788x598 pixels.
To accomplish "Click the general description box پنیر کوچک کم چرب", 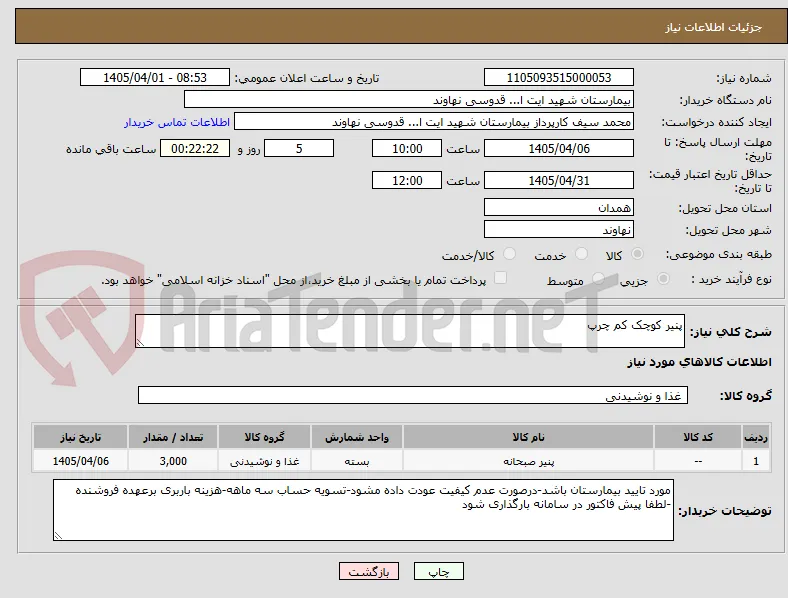I will click(410, 331).
